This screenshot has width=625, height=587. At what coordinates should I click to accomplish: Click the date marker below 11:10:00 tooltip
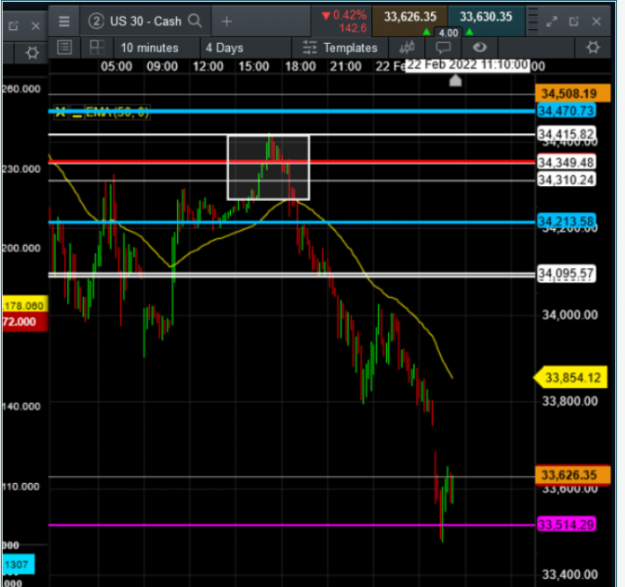tap(455, 81)
